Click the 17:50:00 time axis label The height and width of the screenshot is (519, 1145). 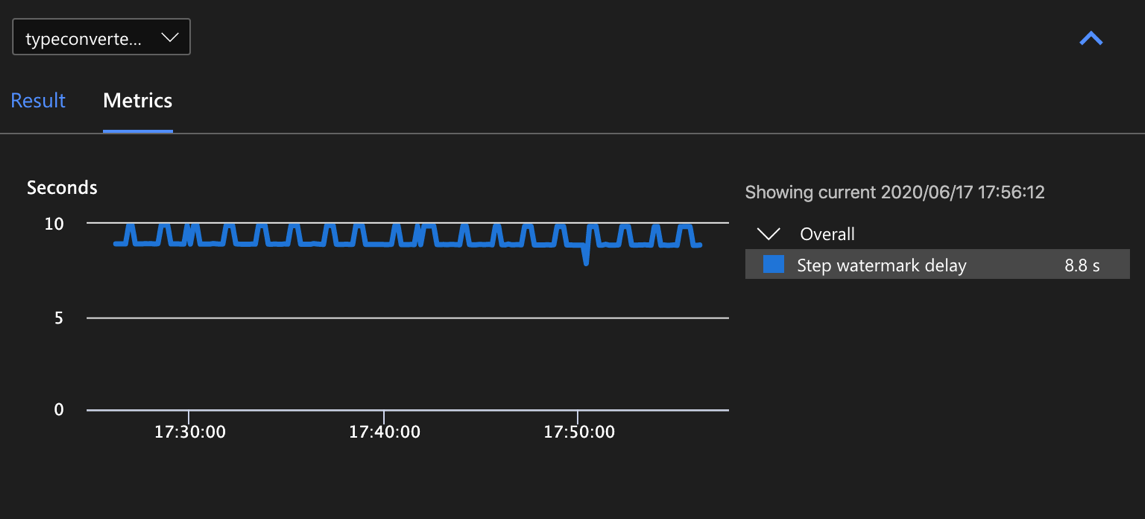[579, 432]
